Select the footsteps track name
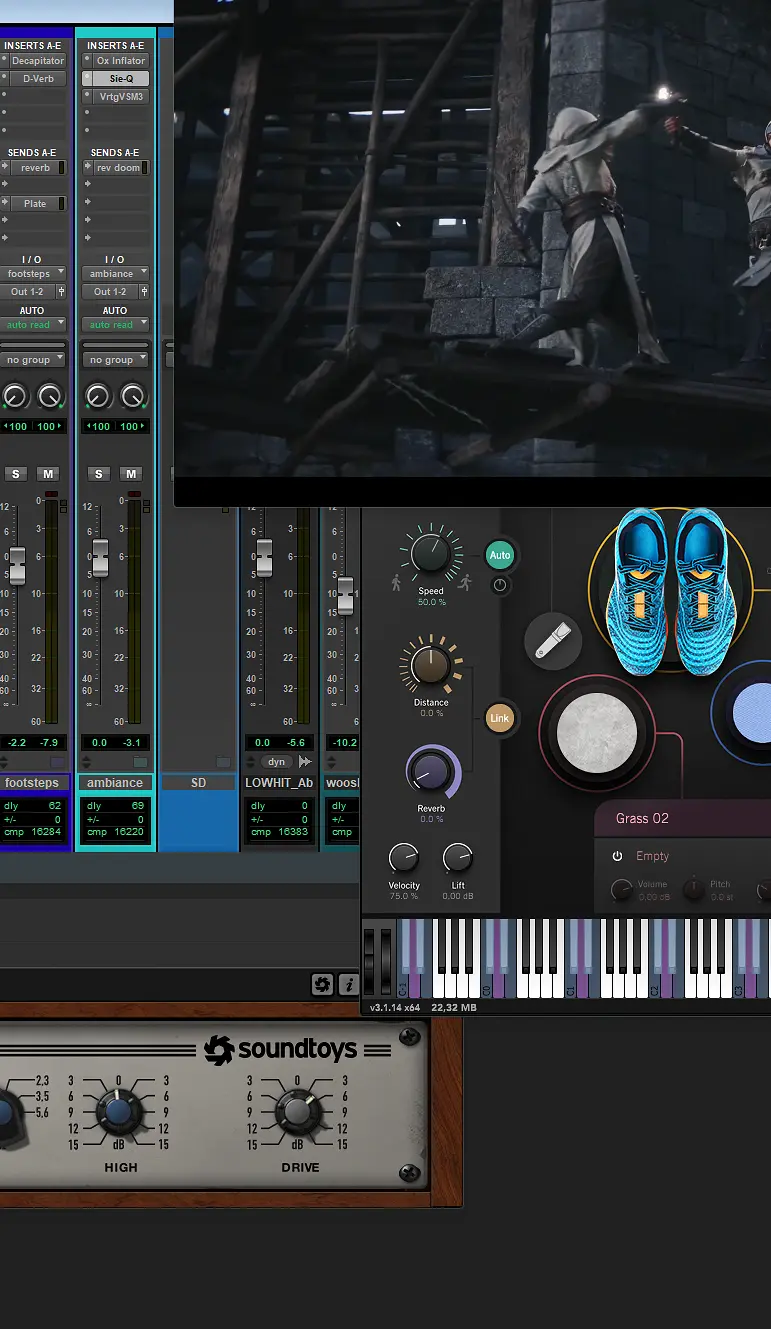Screen dimensions: 771x1329 [x=34, y=783]
